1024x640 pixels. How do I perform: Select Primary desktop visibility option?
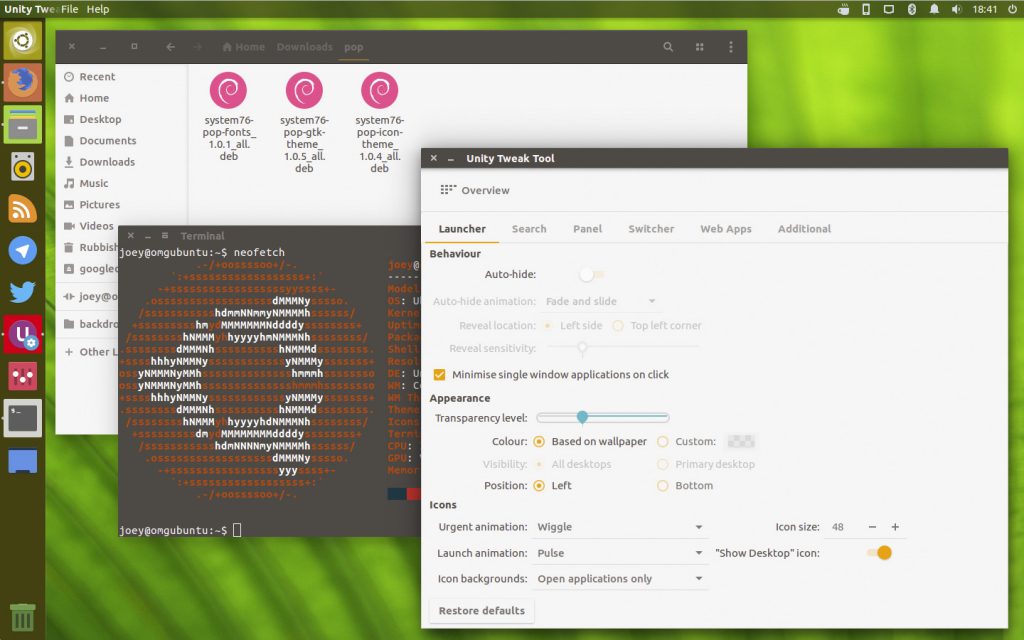[663, 464]
